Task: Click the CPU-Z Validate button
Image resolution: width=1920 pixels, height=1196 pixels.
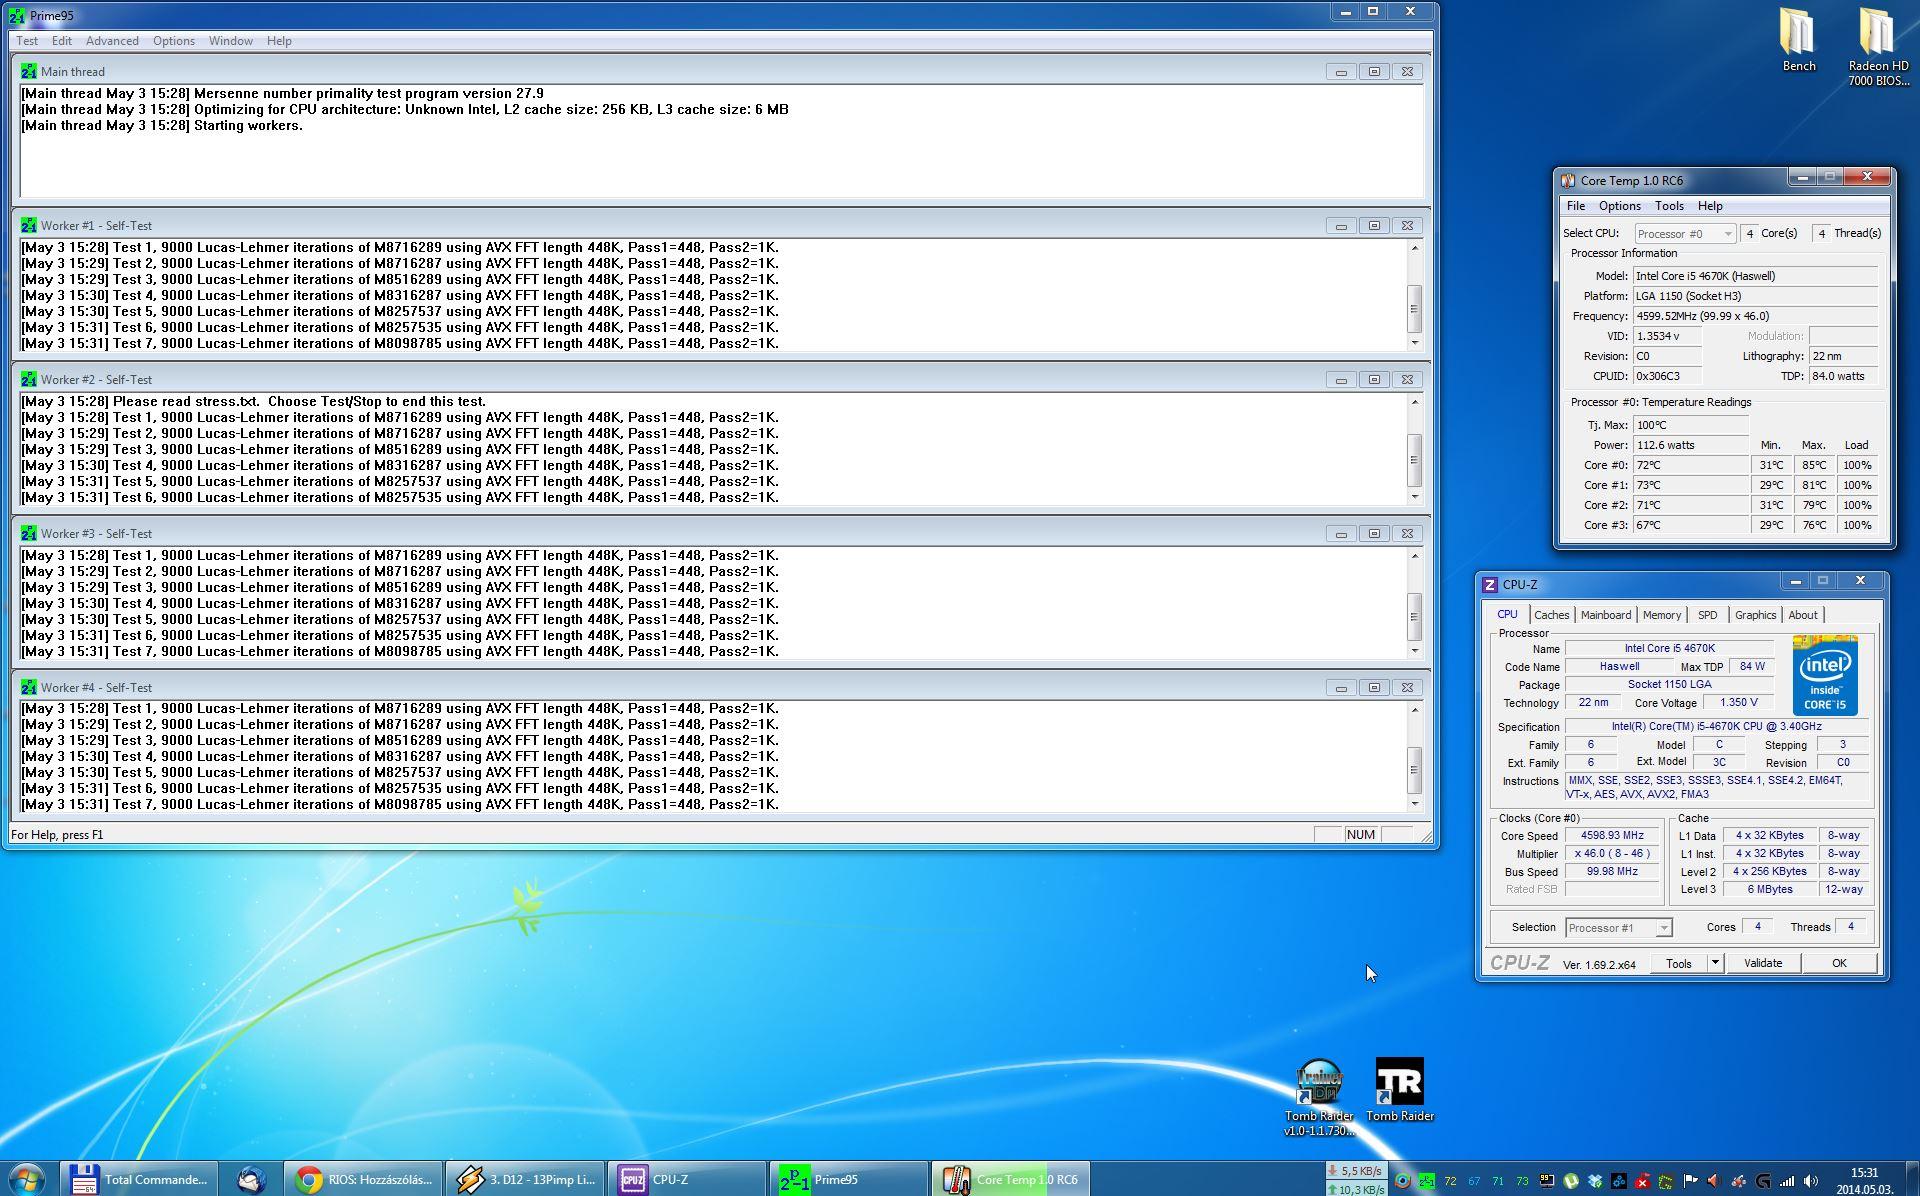Action: tap(1762, 963)
